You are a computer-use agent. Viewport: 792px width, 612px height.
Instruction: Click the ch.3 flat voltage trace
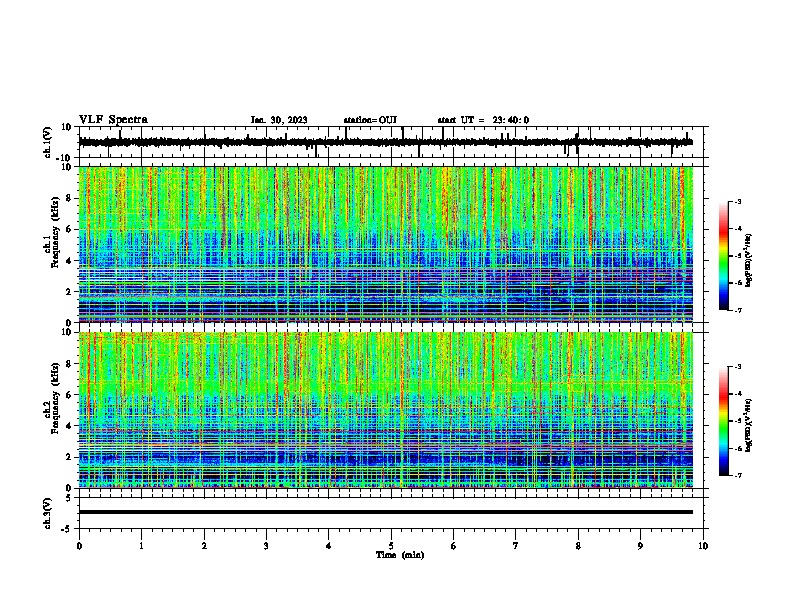385,512
